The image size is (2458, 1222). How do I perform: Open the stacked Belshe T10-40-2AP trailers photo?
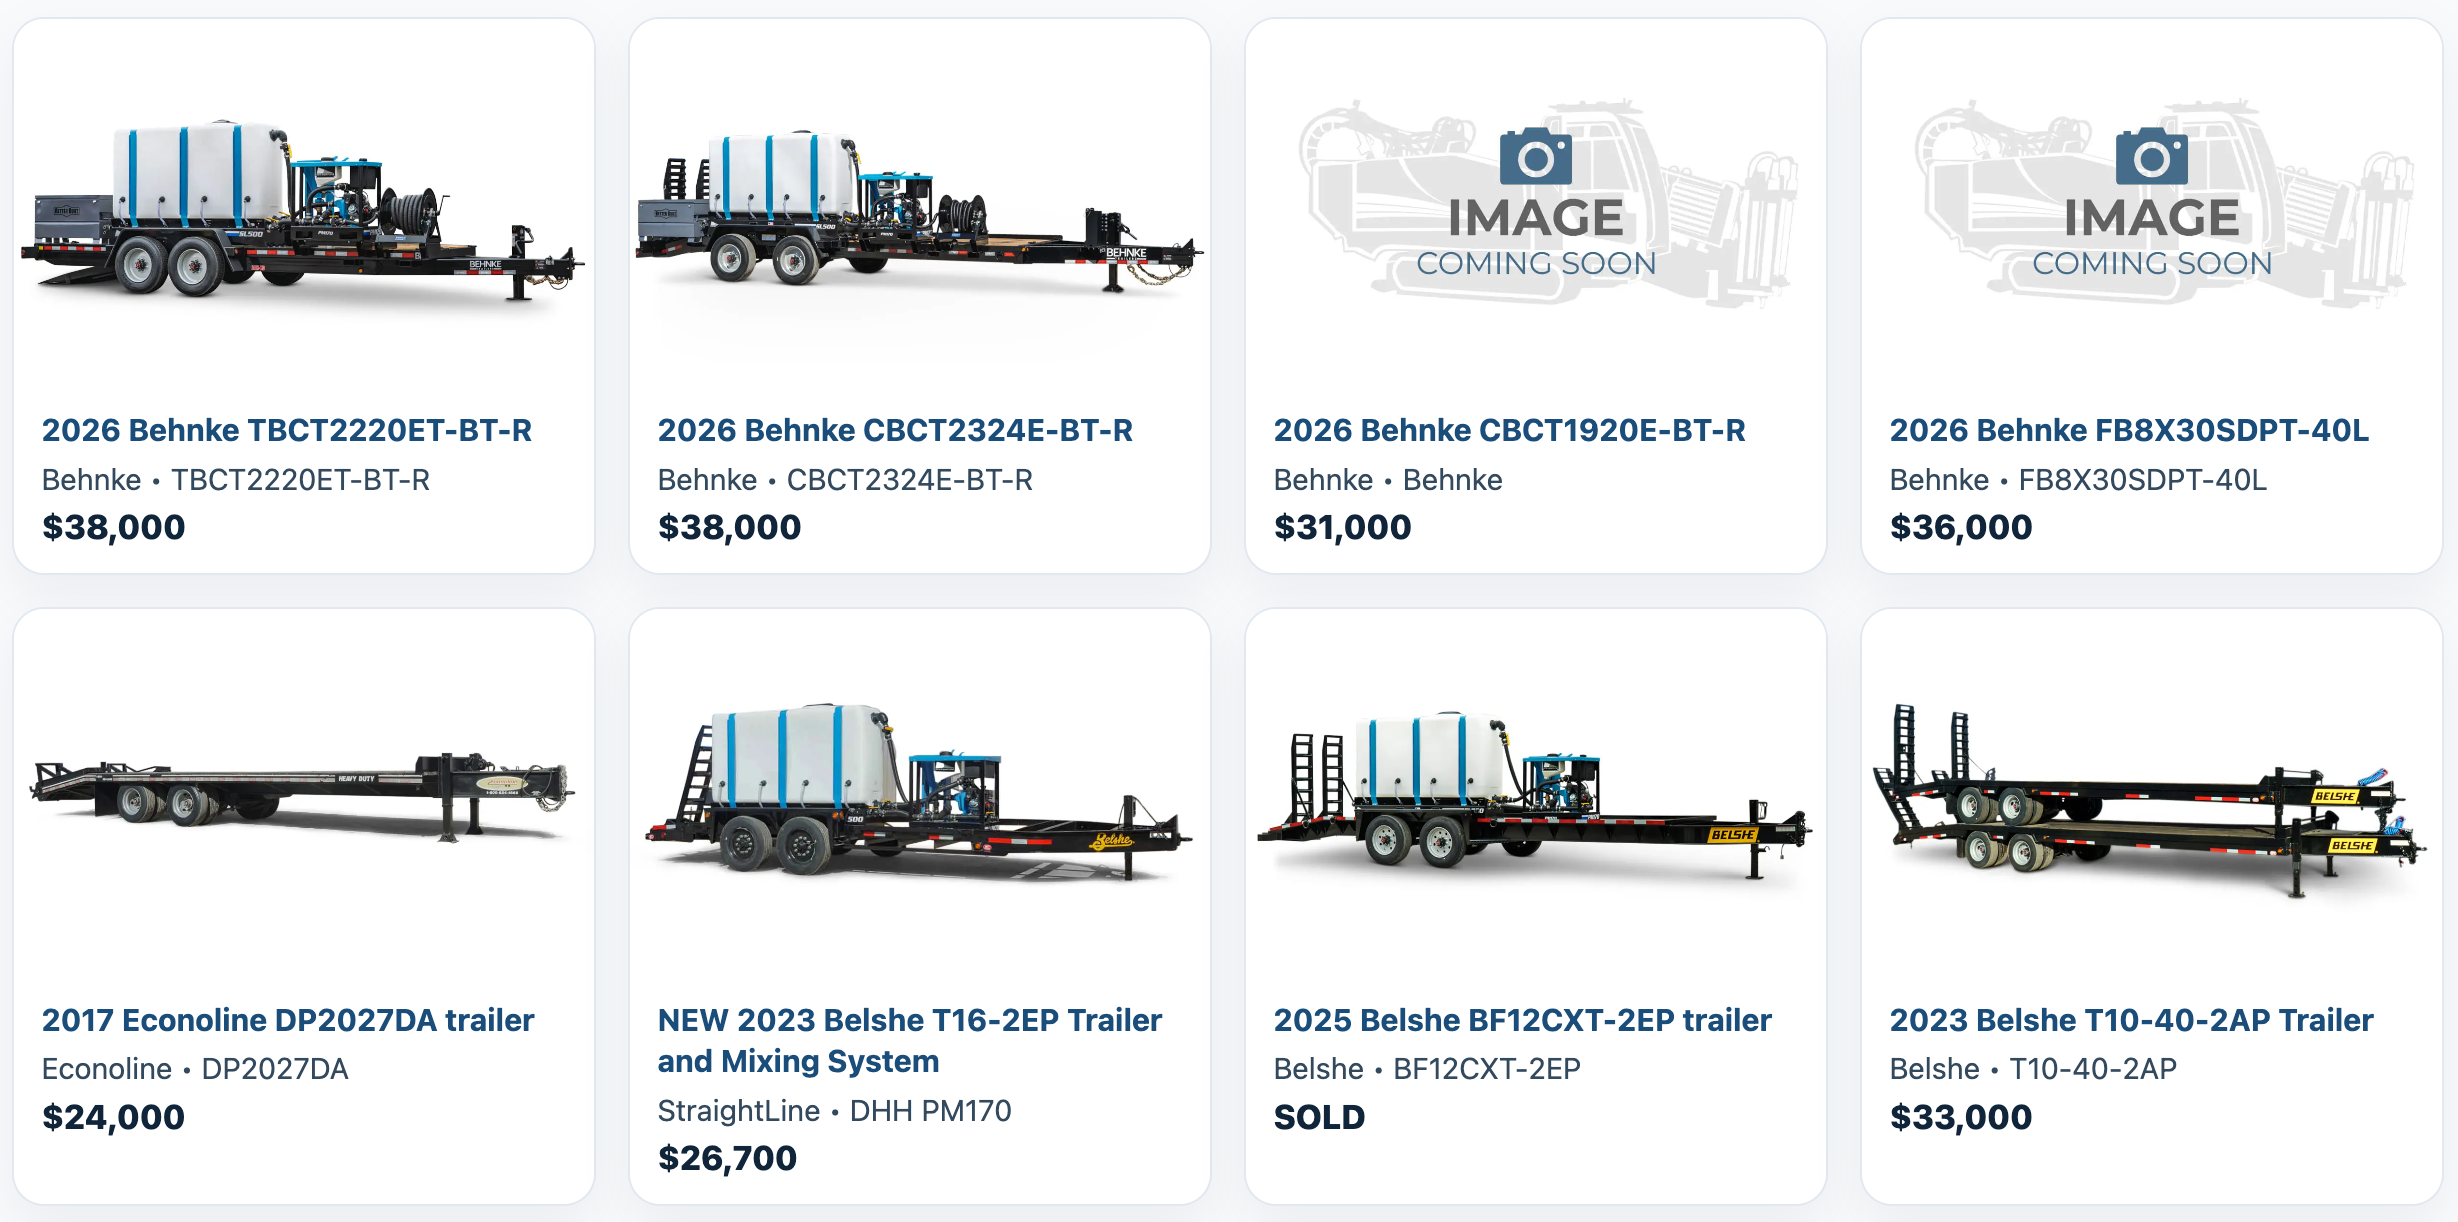[x=2150, y=800]
